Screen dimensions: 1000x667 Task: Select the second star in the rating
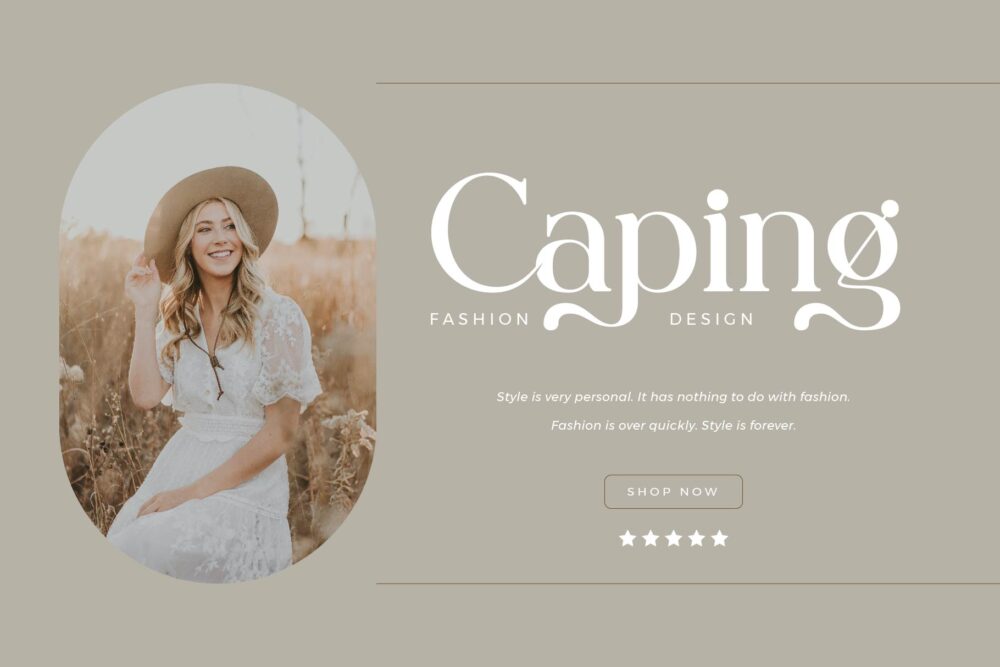[651, 538]
